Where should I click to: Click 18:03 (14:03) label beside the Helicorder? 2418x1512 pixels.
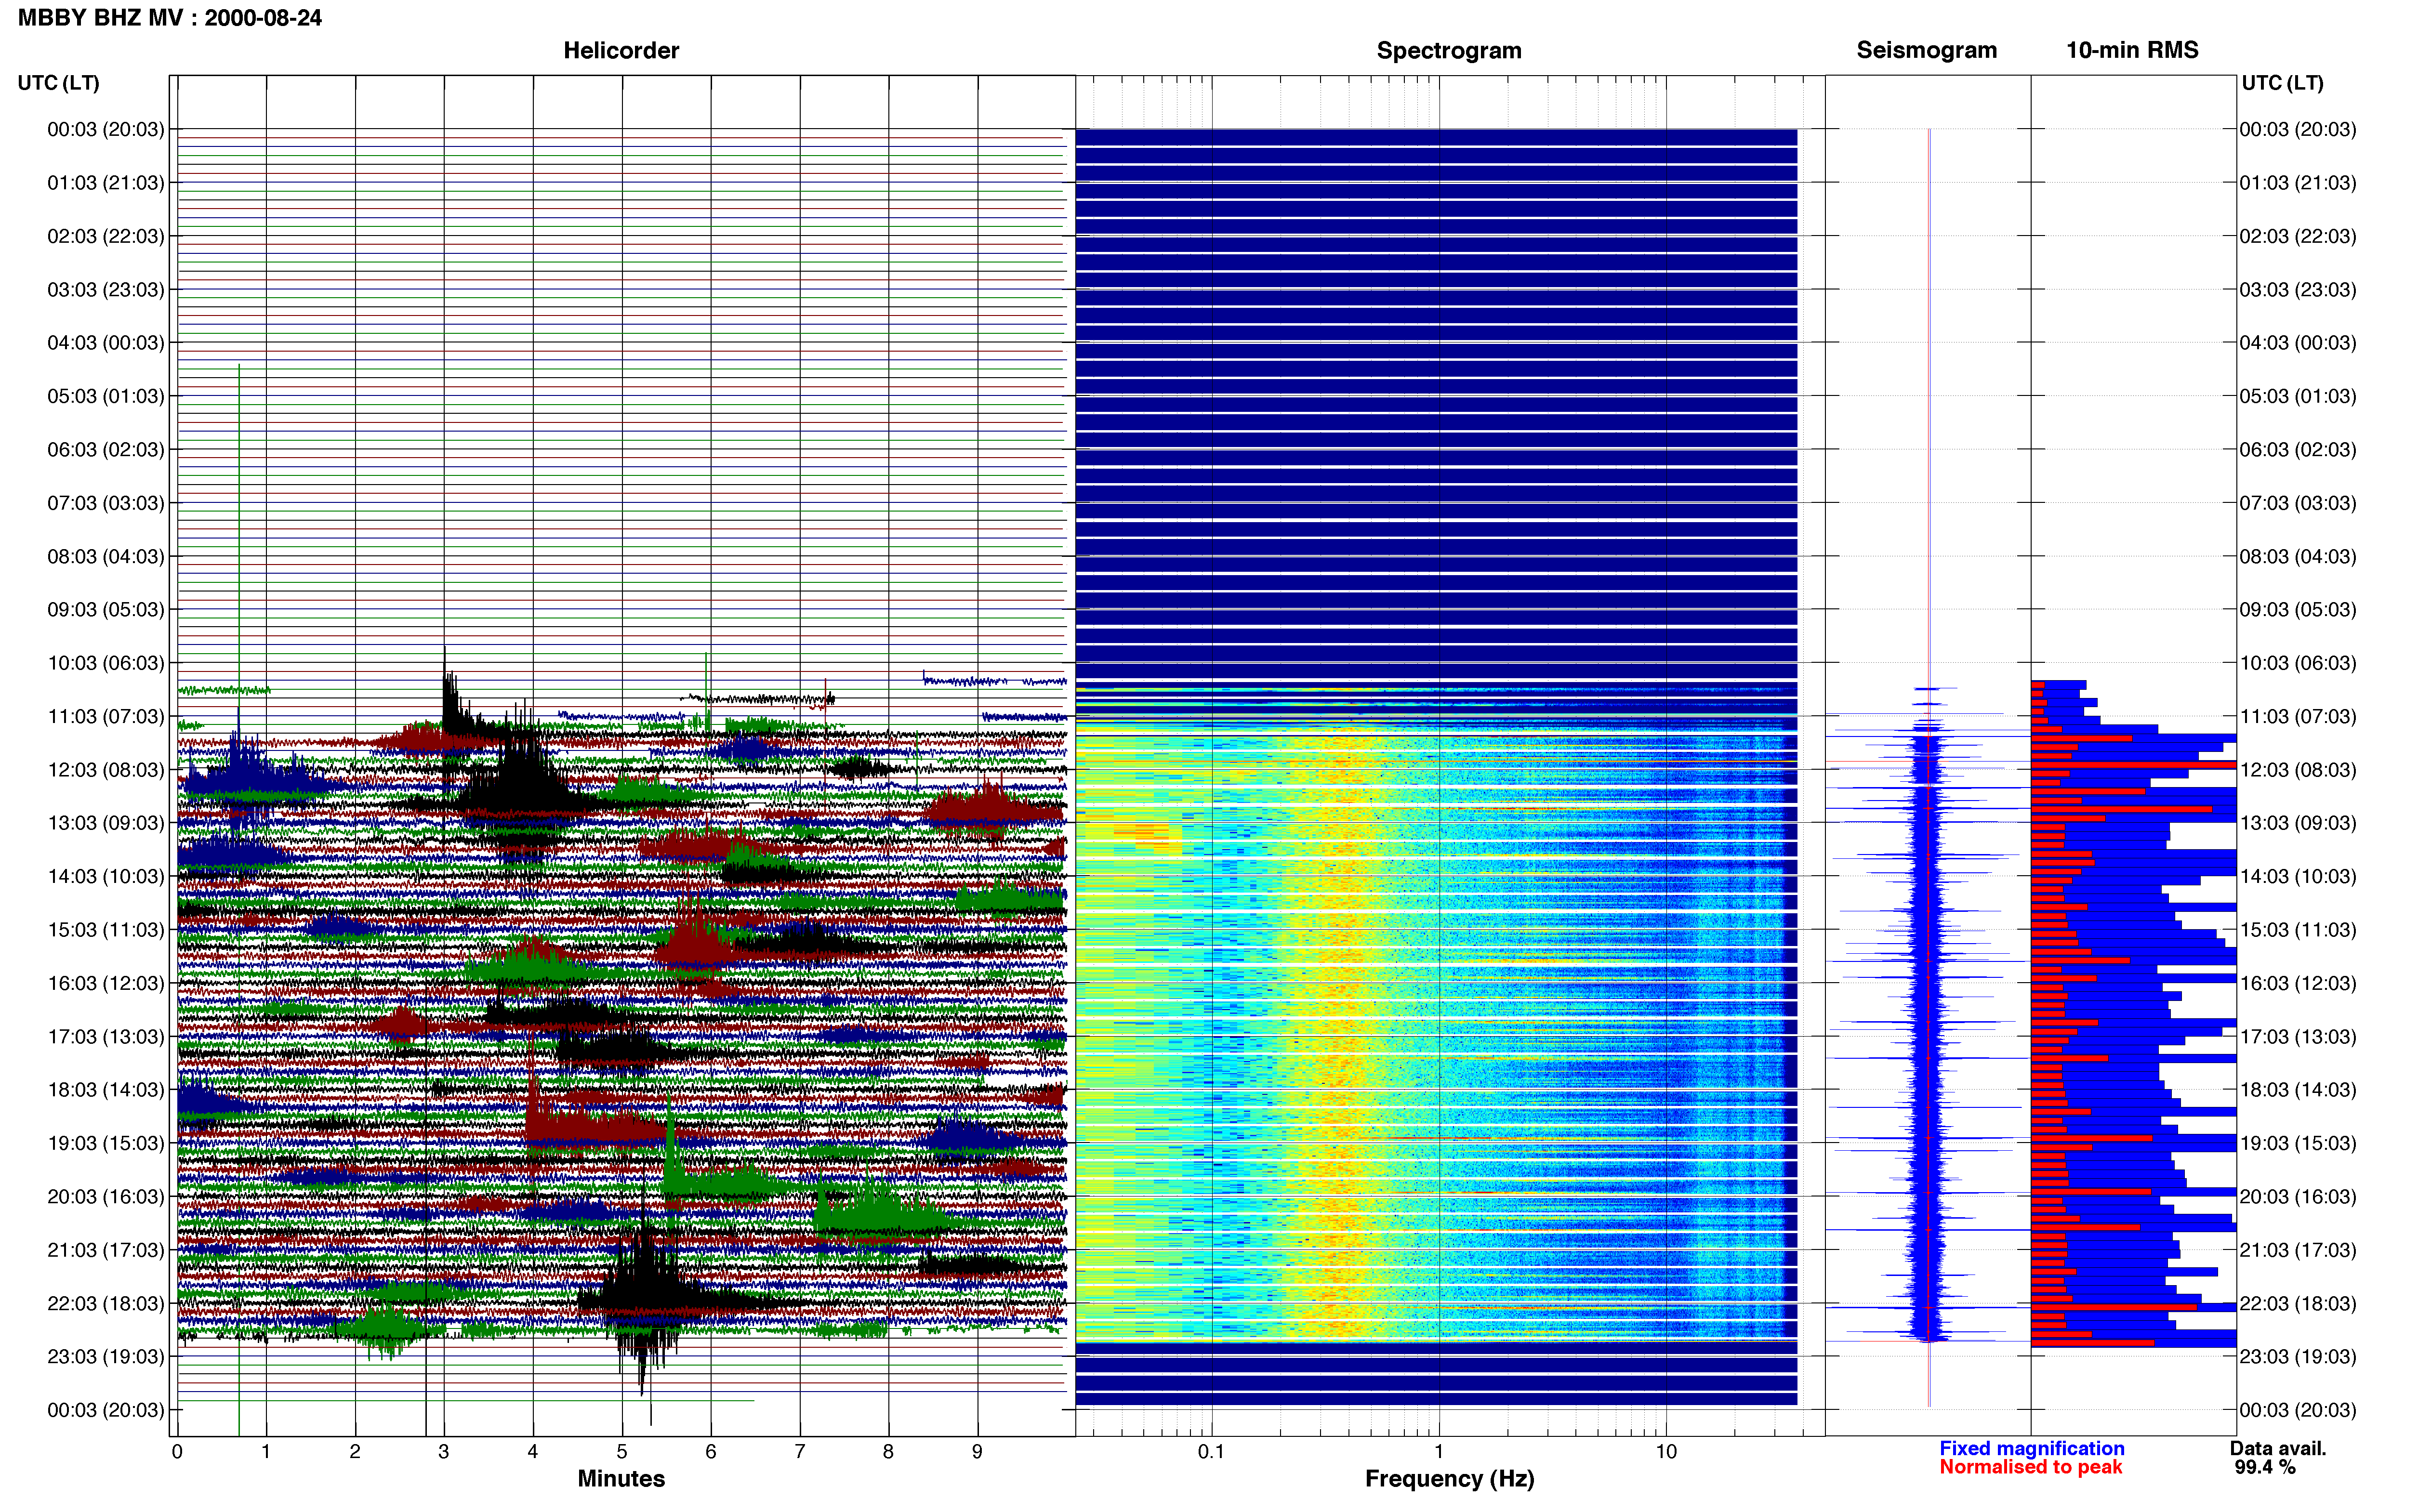106,1090
